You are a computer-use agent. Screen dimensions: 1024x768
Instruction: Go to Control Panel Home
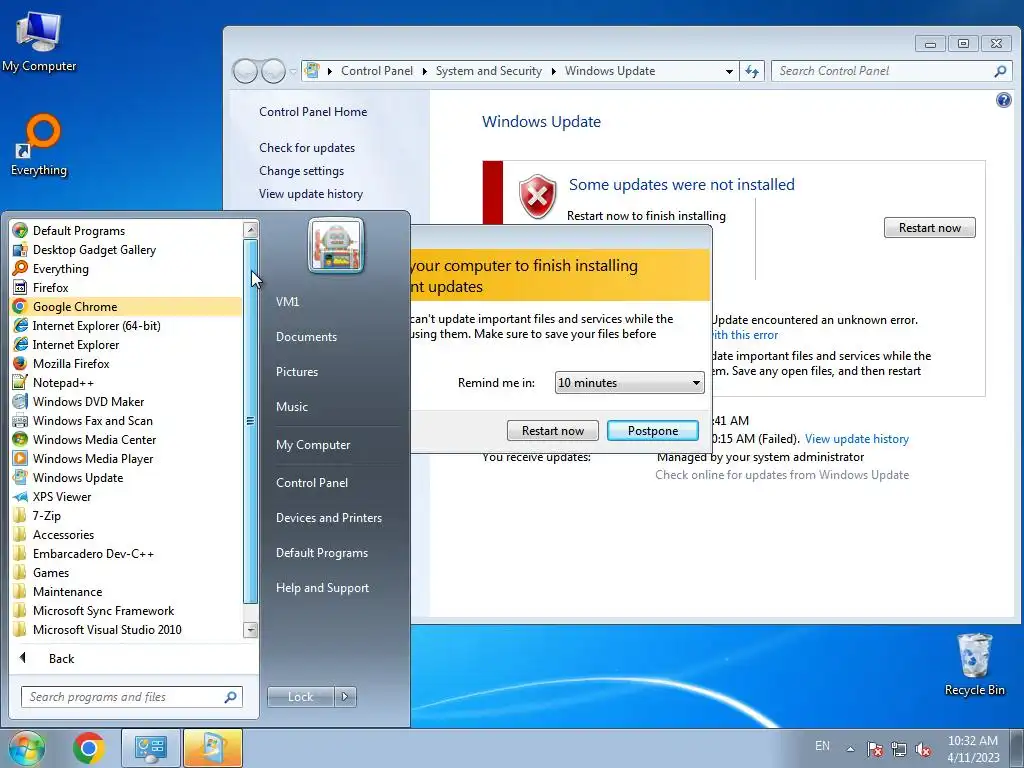pos(313,112)
